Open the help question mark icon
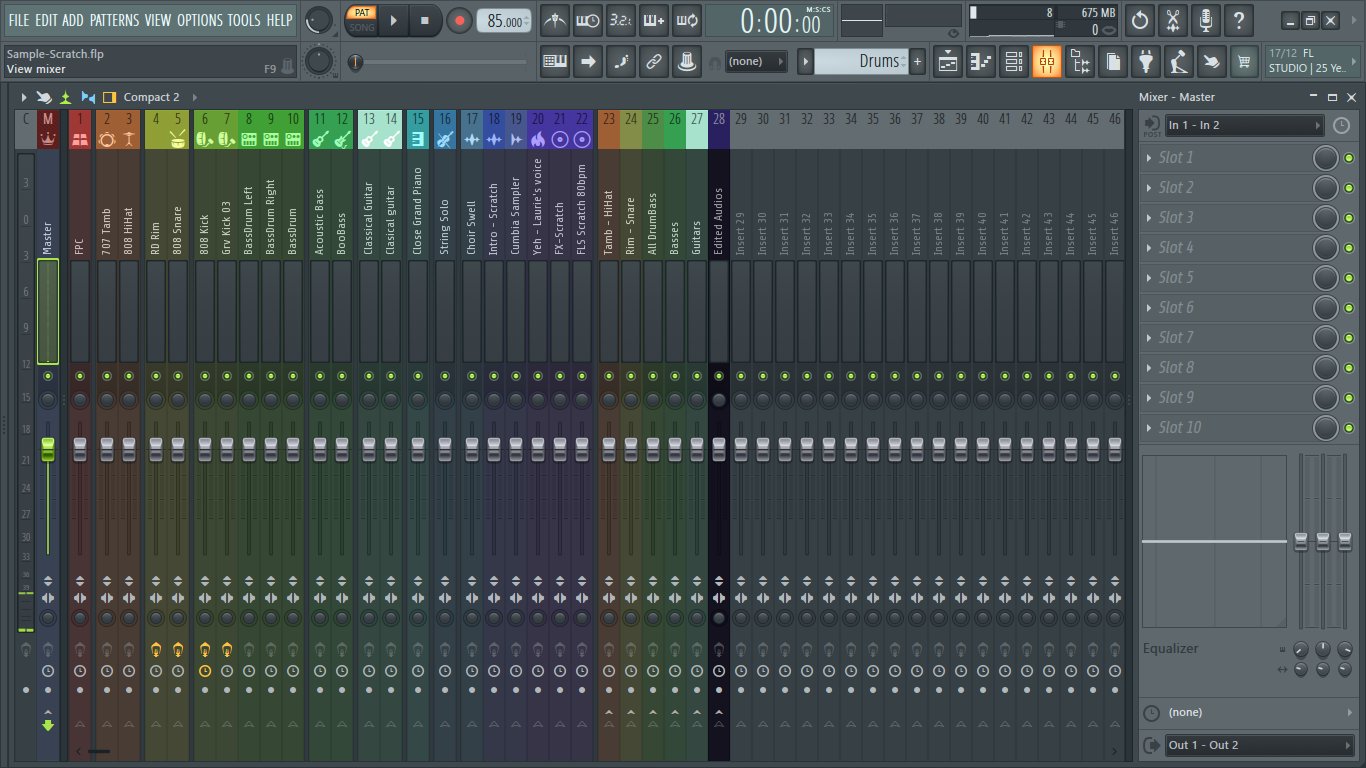Screen dimensions: 1366x768 1239,20
